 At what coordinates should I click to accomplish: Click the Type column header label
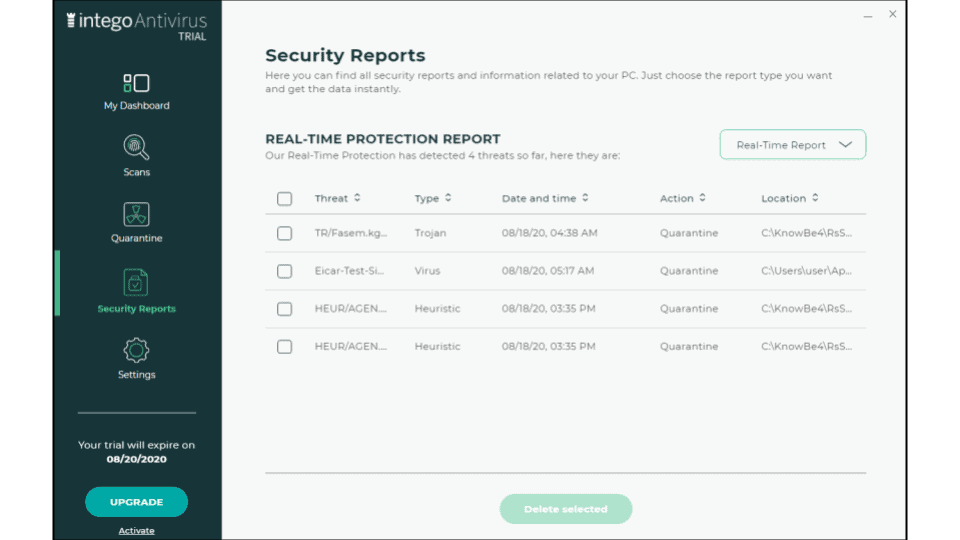tap(427, 198)
